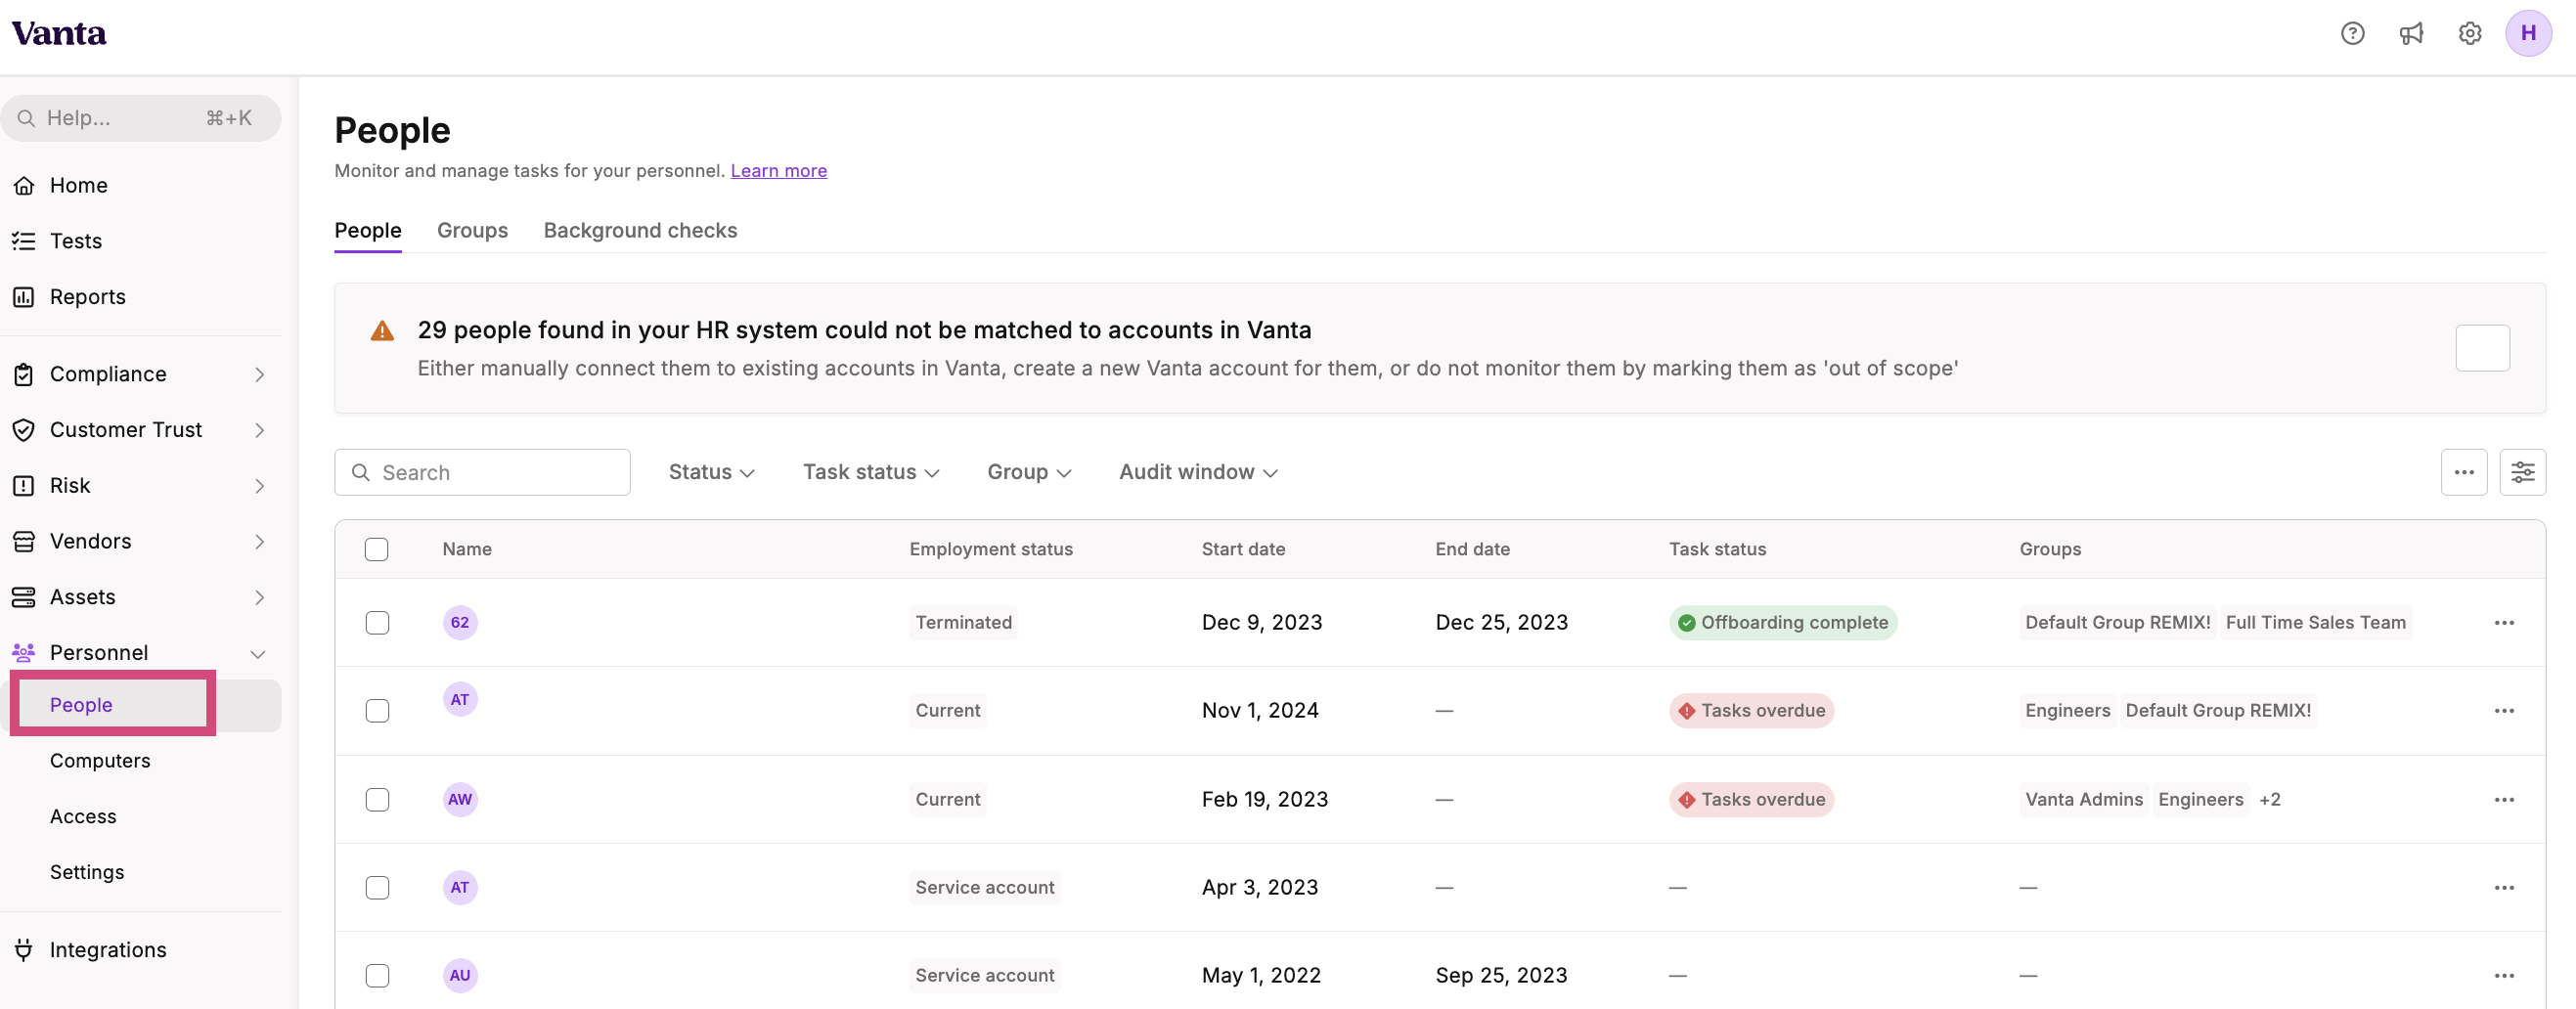Expand the Vendors sidebar section
The image size is (2576, 1009).
[x=259, y=542]
